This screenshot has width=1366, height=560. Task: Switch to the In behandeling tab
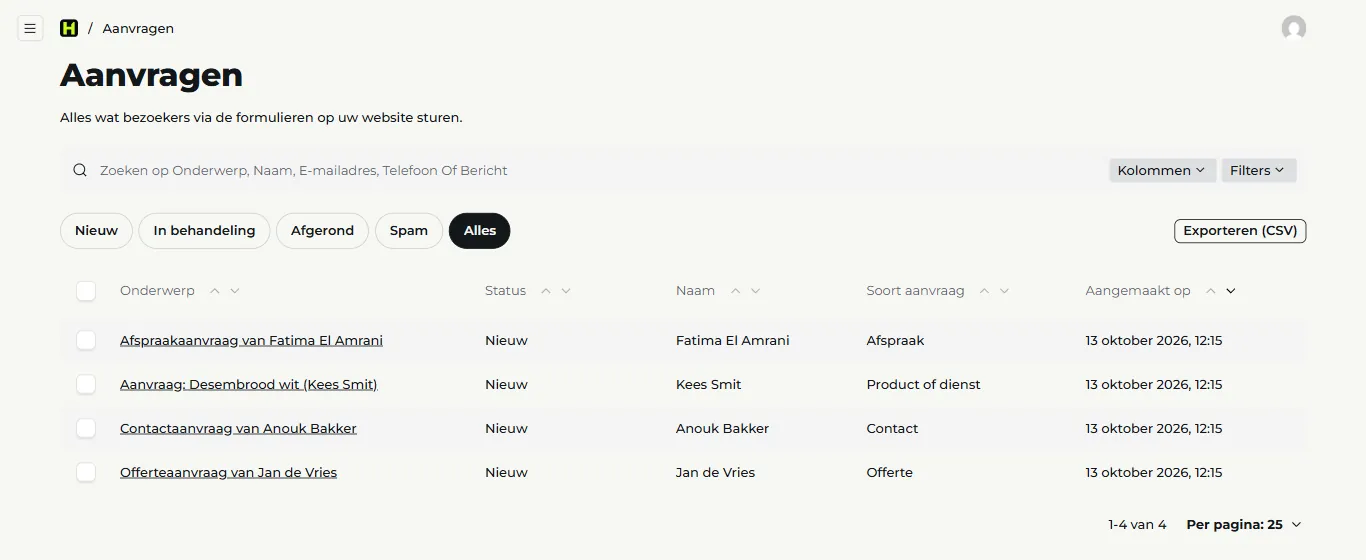pos(204,230)
